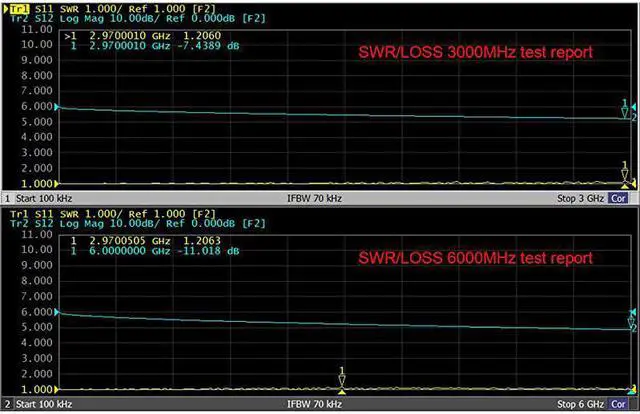
Task: Click IFBW 70 kHz in bottom channel bar
Action: click(x=320, y=403)
